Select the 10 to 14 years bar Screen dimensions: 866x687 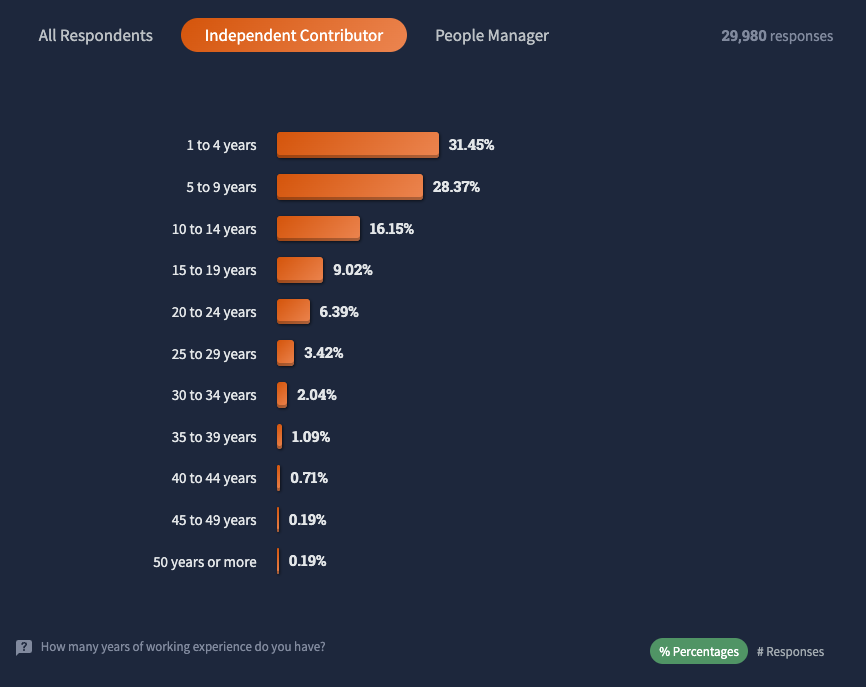point(318,229)
